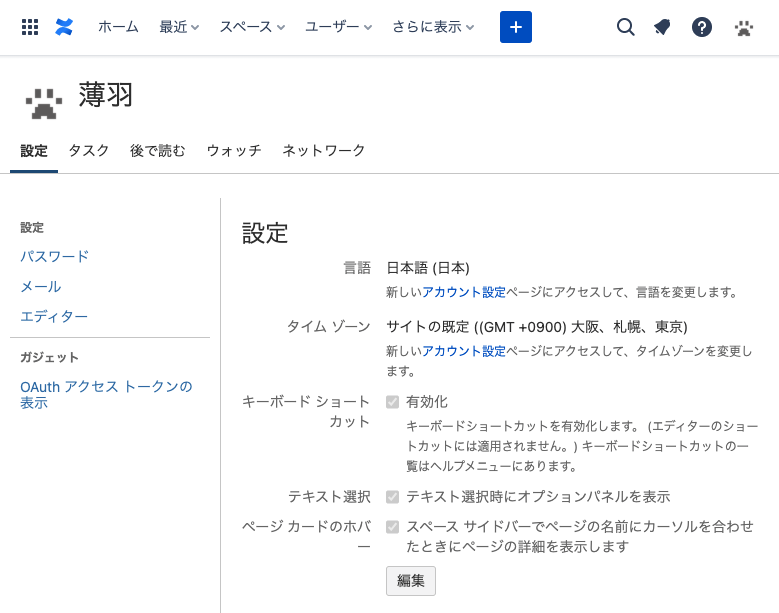Click the 編集 button
The height and width of the screenshot is (613, 779).
pyautogui.click(x=411, y=581)
